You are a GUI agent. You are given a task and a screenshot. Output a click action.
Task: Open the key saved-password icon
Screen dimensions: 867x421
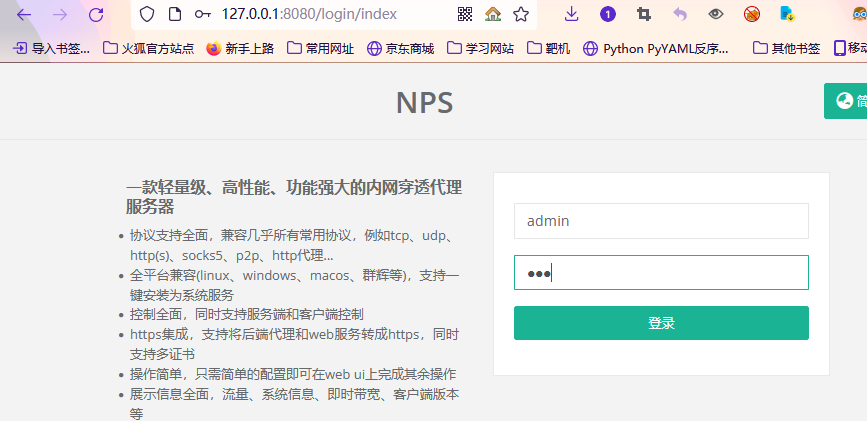[203, 14]
